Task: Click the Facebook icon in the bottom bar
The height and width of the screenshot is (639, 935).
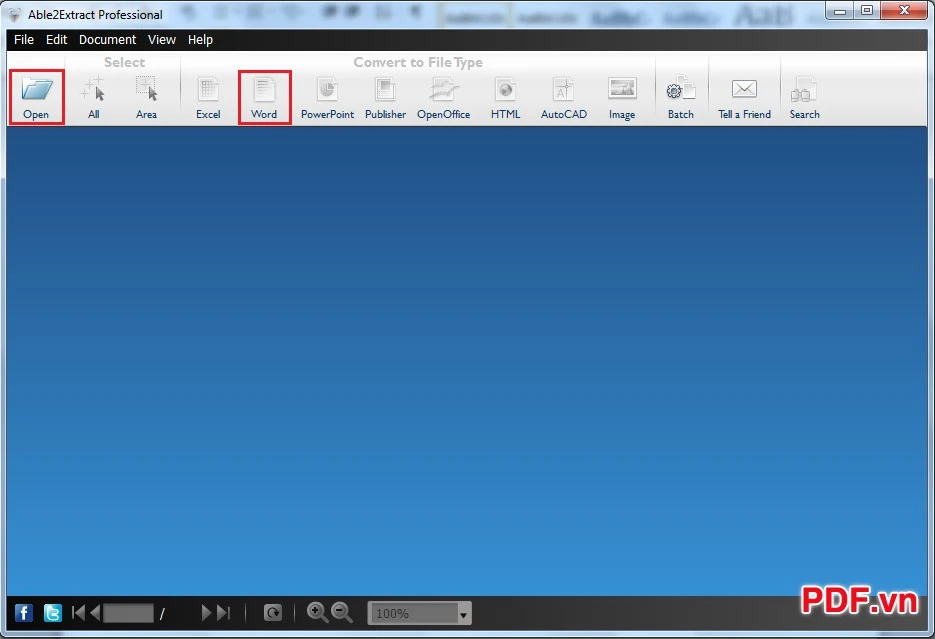Action: point(24,613)
